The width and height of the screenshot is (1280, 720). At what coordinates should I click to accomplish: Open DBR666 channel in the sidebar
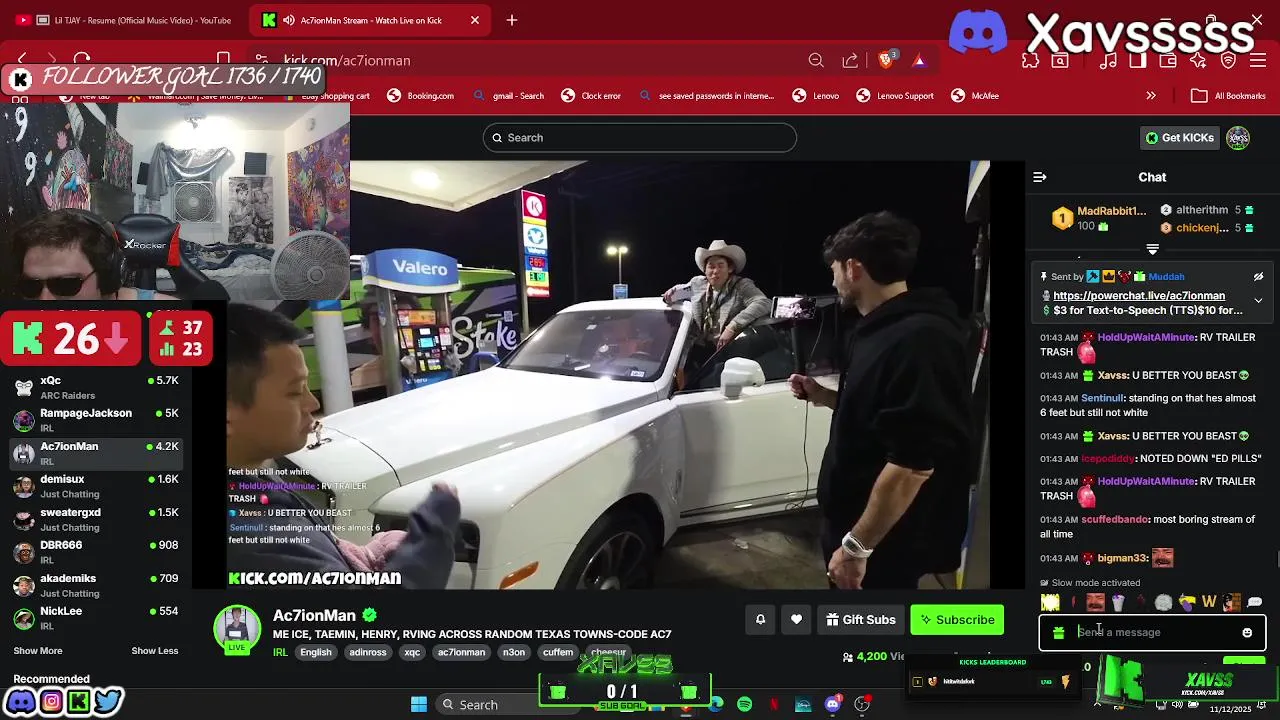[x=96, y=552]
